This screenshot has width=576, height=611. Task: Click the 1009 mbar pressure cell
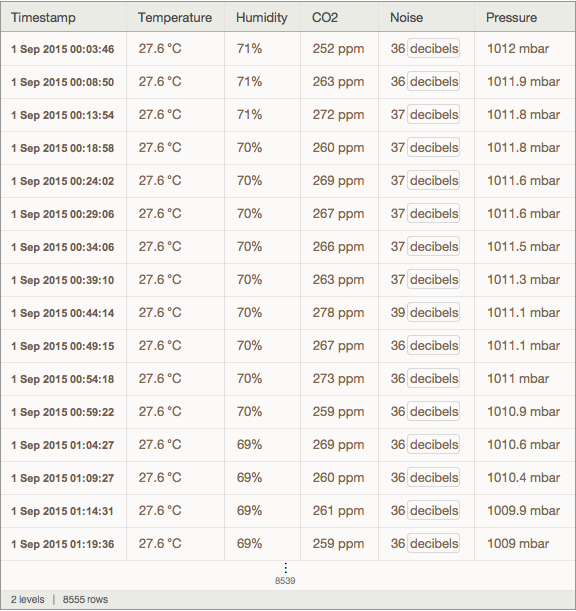pyautogui.click(x=518, y=544)
